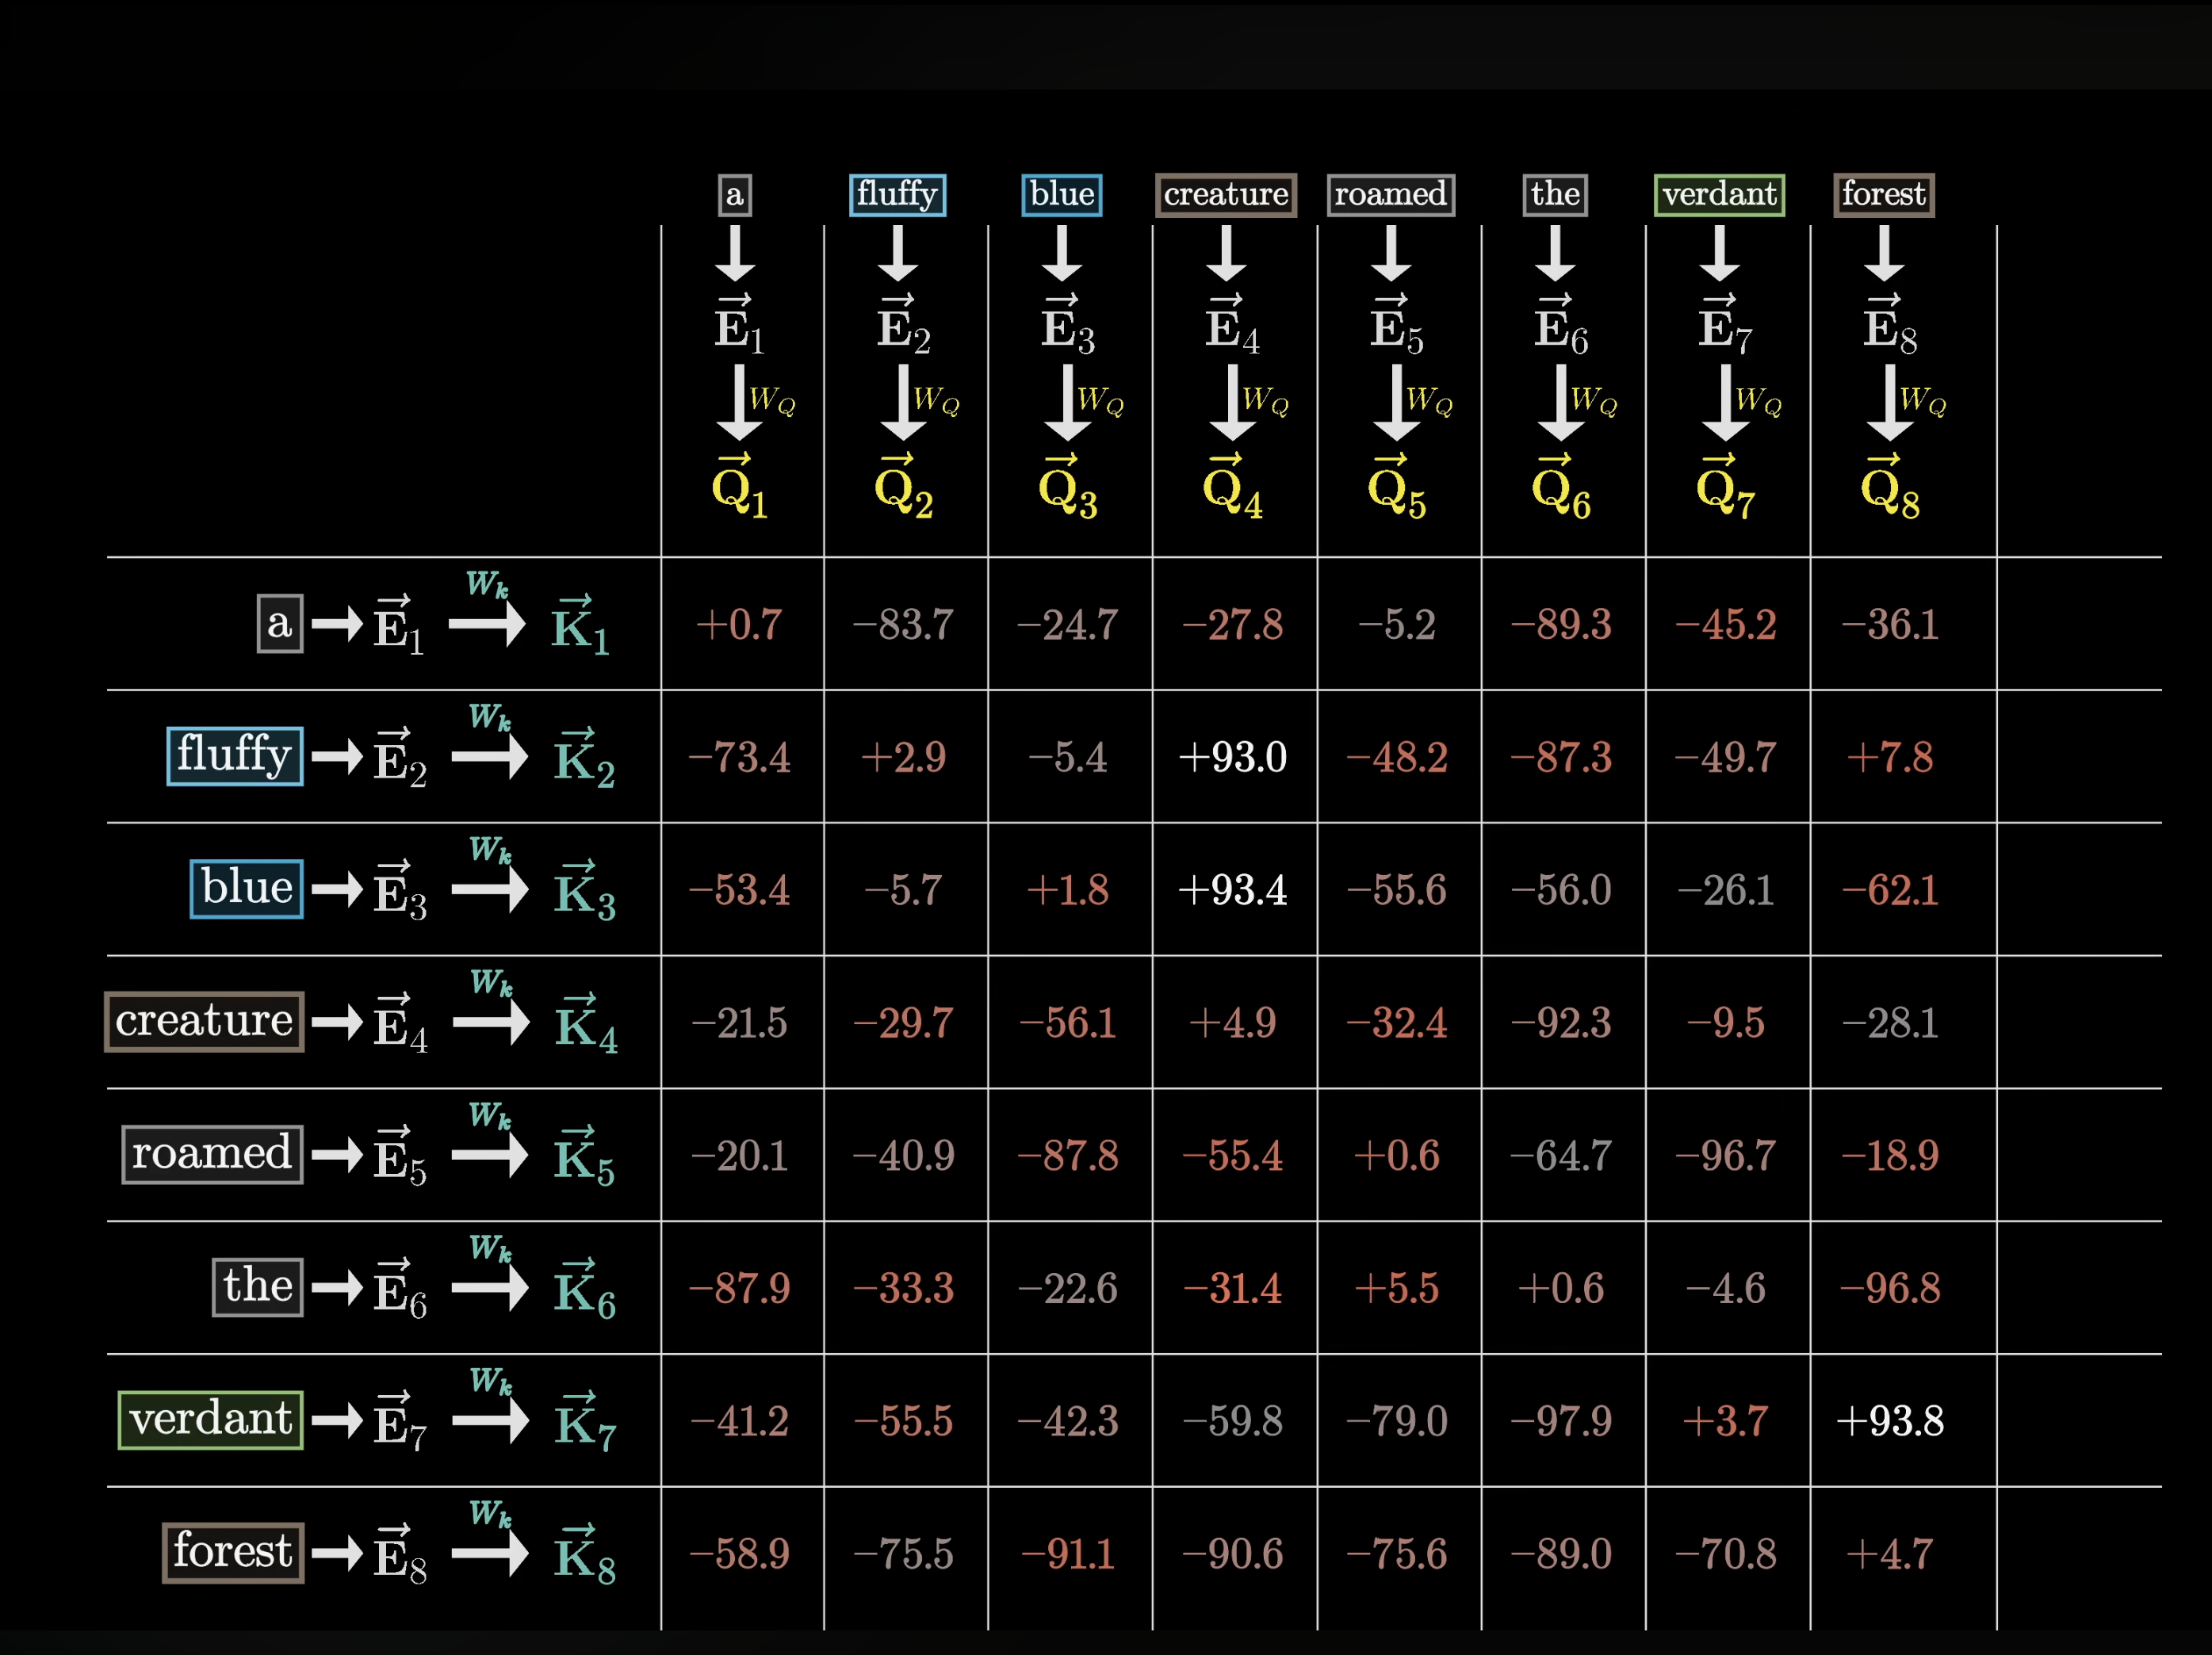The width and height of the screenshot is (2212, 1655).
Task: Click the yellow Q4 query vector label
Action: click(x=1232, y=487)
